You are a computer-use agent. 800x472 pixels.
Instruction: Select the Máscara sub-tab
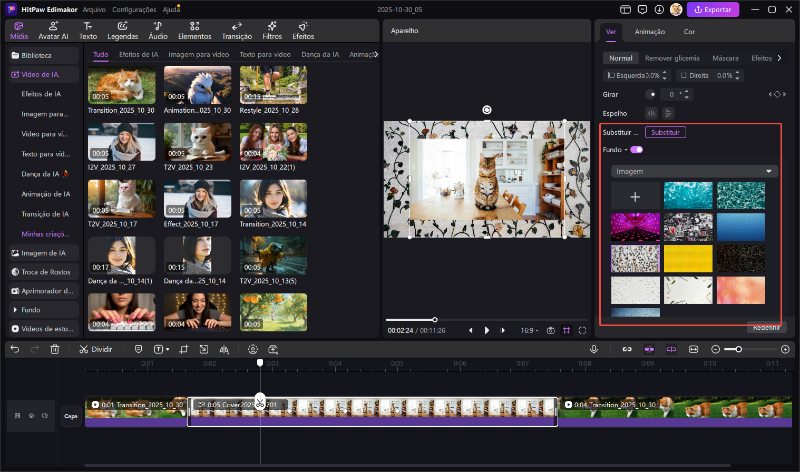pos(725,58)
